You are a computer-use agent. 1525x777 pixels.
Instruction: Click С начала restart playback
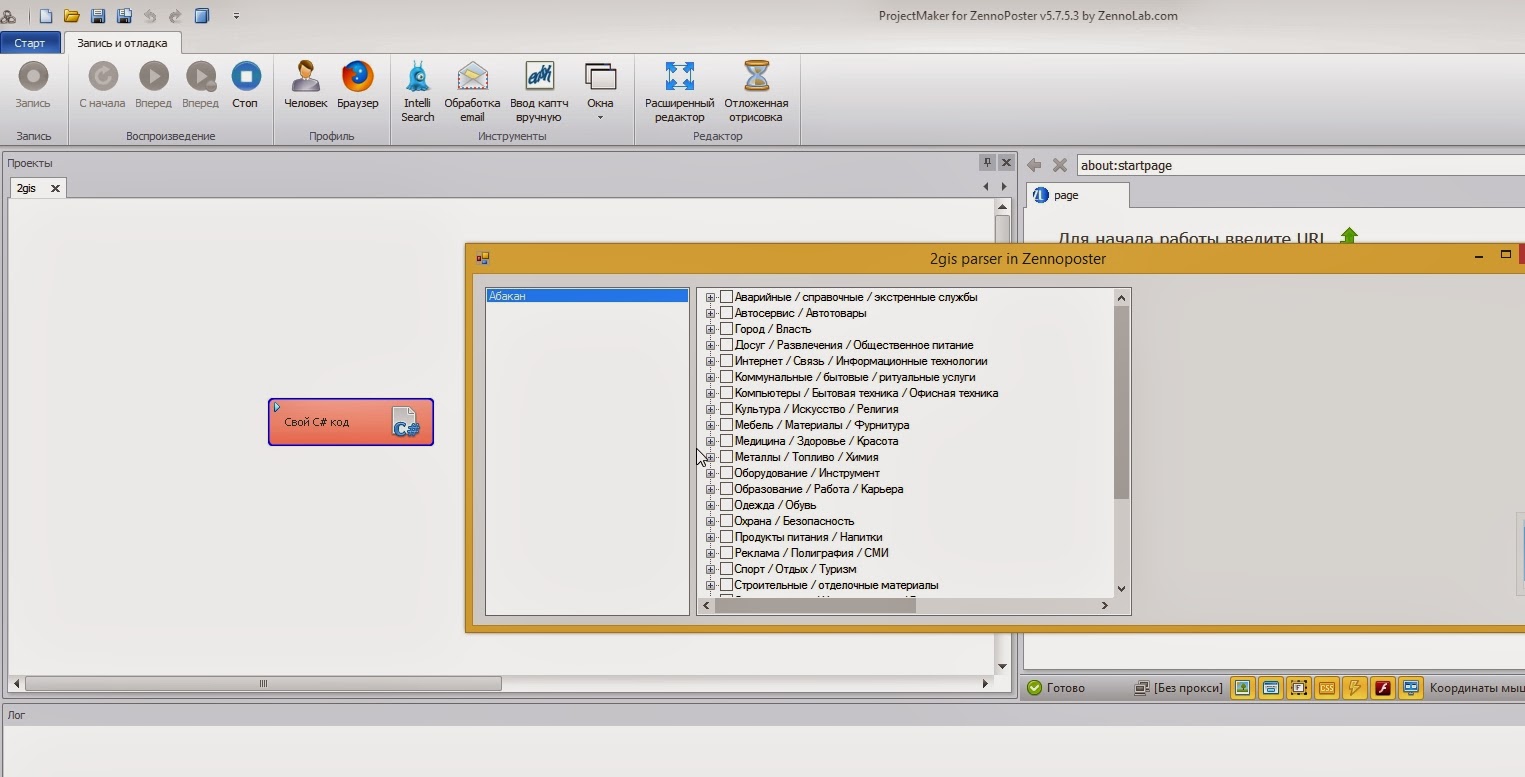pos(102,86)
